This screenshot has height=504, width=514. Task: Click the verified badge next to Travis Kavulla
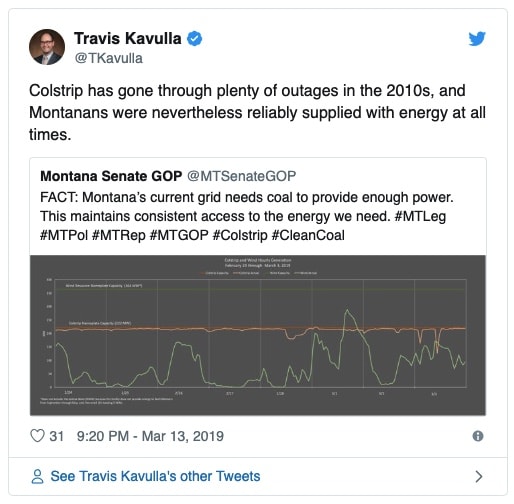[x=194, y=39]
